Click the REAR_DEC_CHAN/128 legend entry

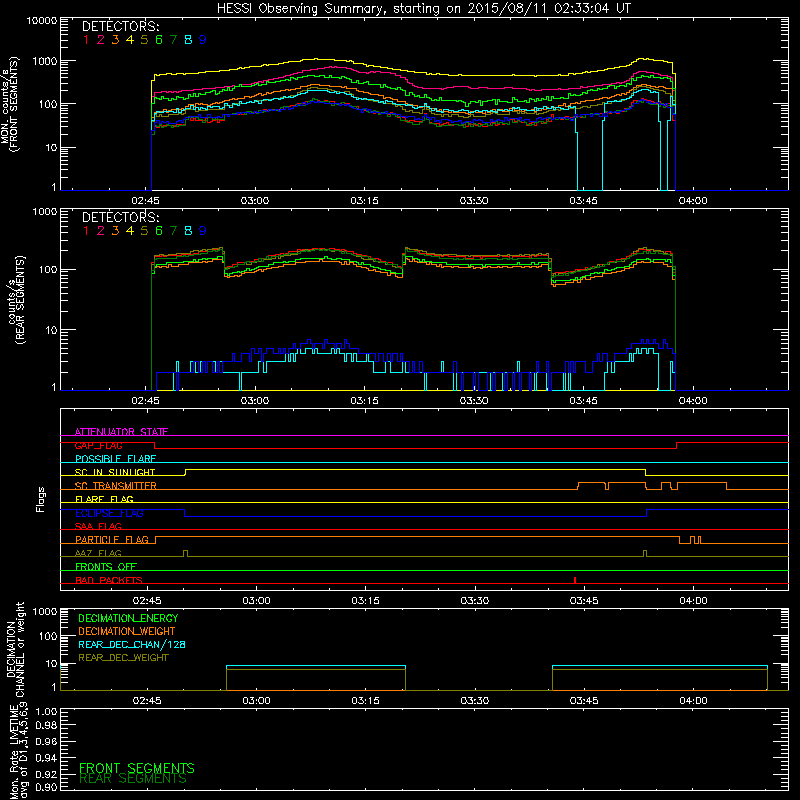pyautogui.click(x=132, y=644)
